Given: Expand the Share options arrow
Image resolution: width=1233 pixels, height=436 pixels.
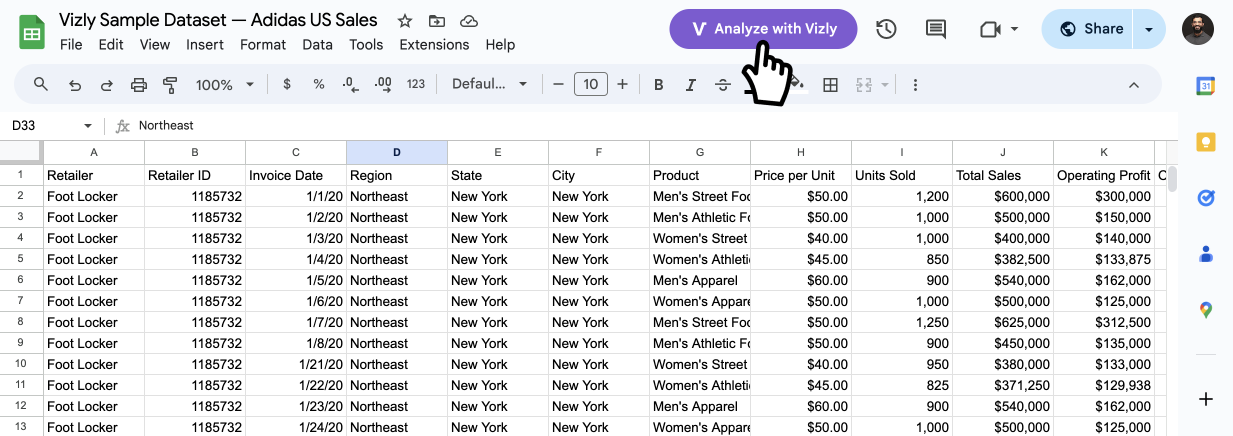Looking at the screenshot, I should click(1149, 29).
